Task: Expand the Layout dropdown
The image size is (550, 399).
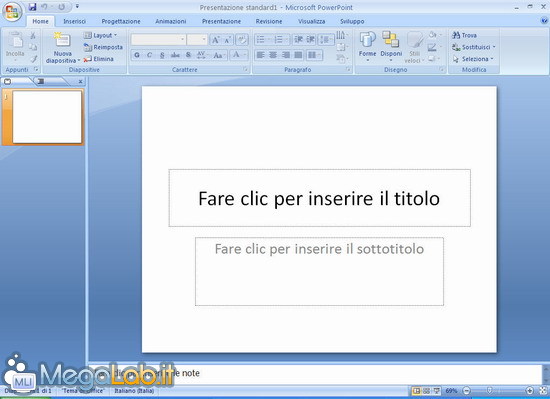Action: (100, 35)
